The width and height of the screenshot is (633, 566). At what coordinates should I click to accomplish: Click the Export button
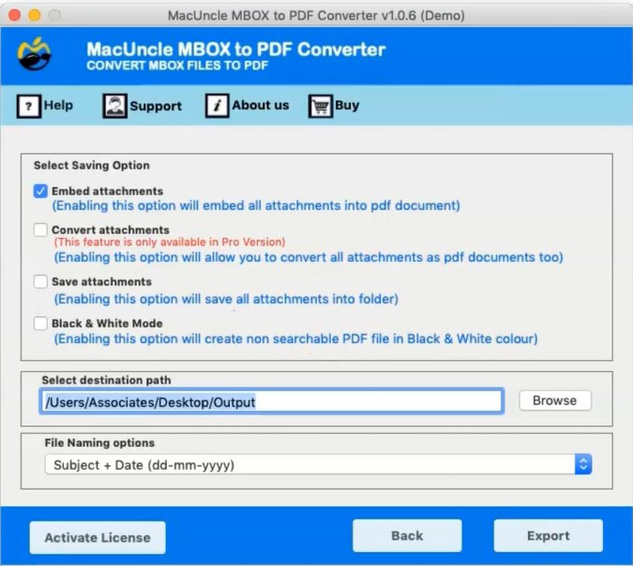(548, 536)
